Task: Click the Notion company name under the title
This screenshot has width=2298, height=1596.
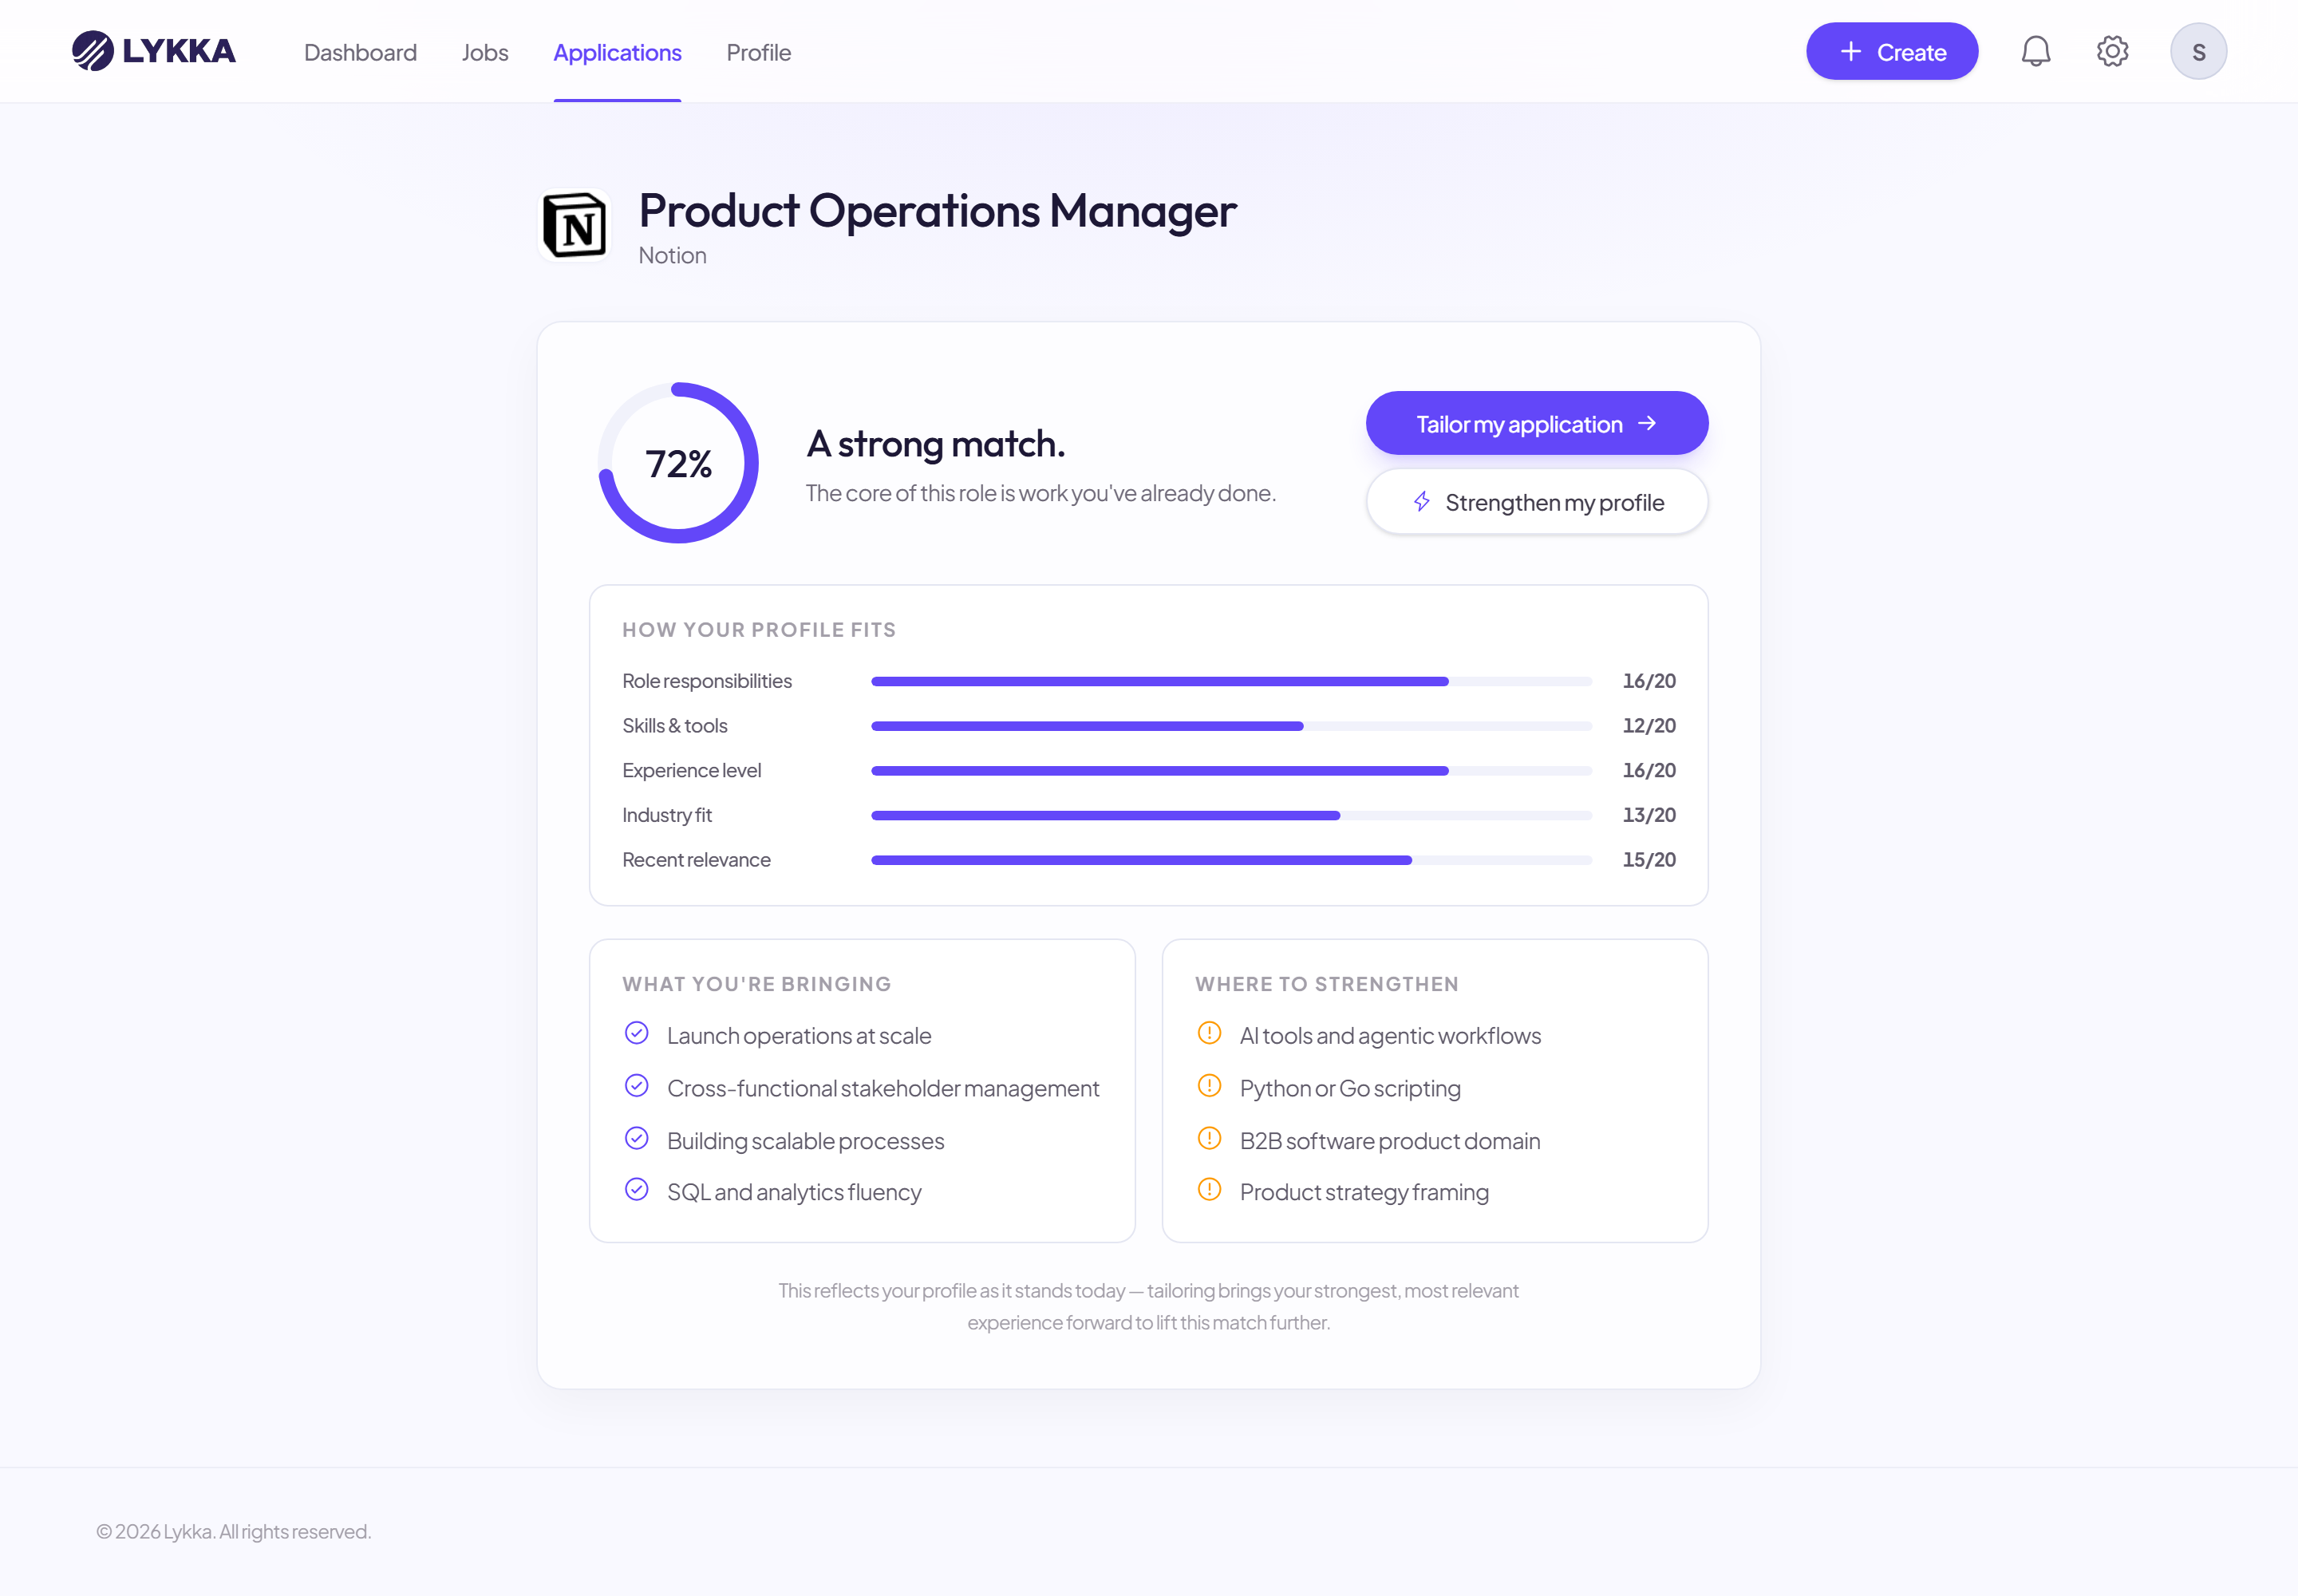Action: 672,256
